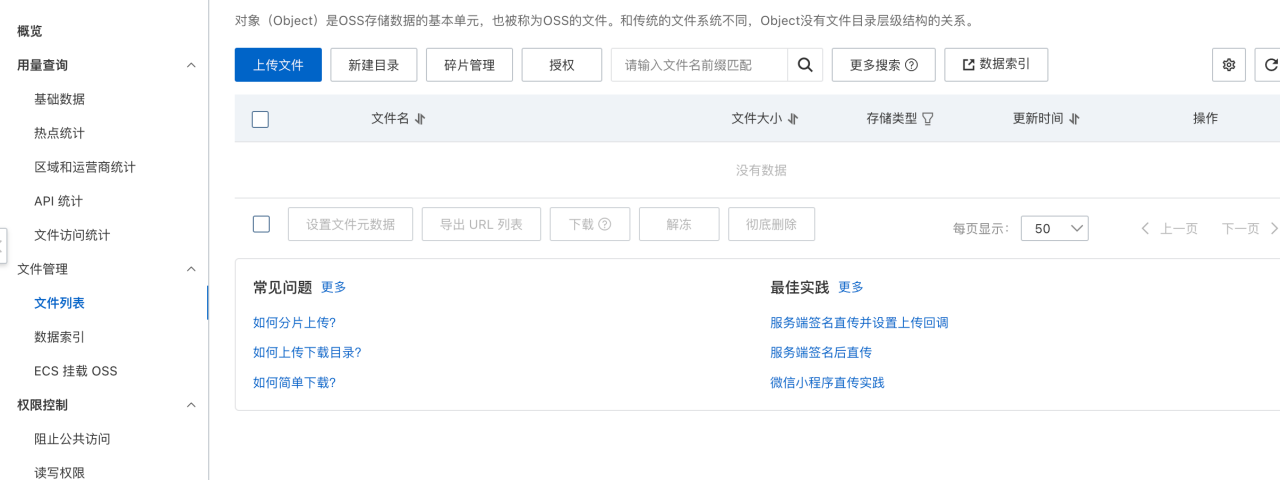Sort by 文件大小 sort arrows
The image size is (1280, 480).
793,119
